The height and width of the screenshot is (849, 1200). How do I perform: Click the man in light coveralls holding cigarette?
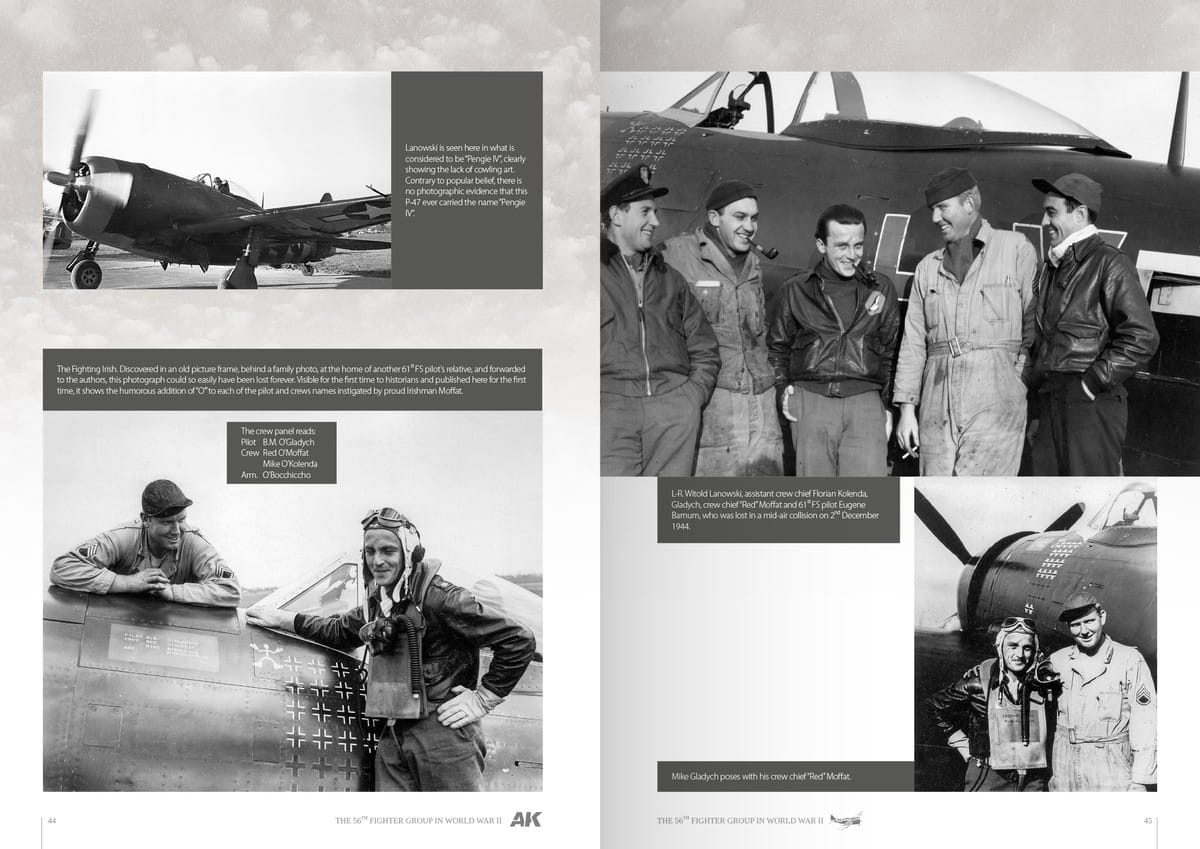960,330
